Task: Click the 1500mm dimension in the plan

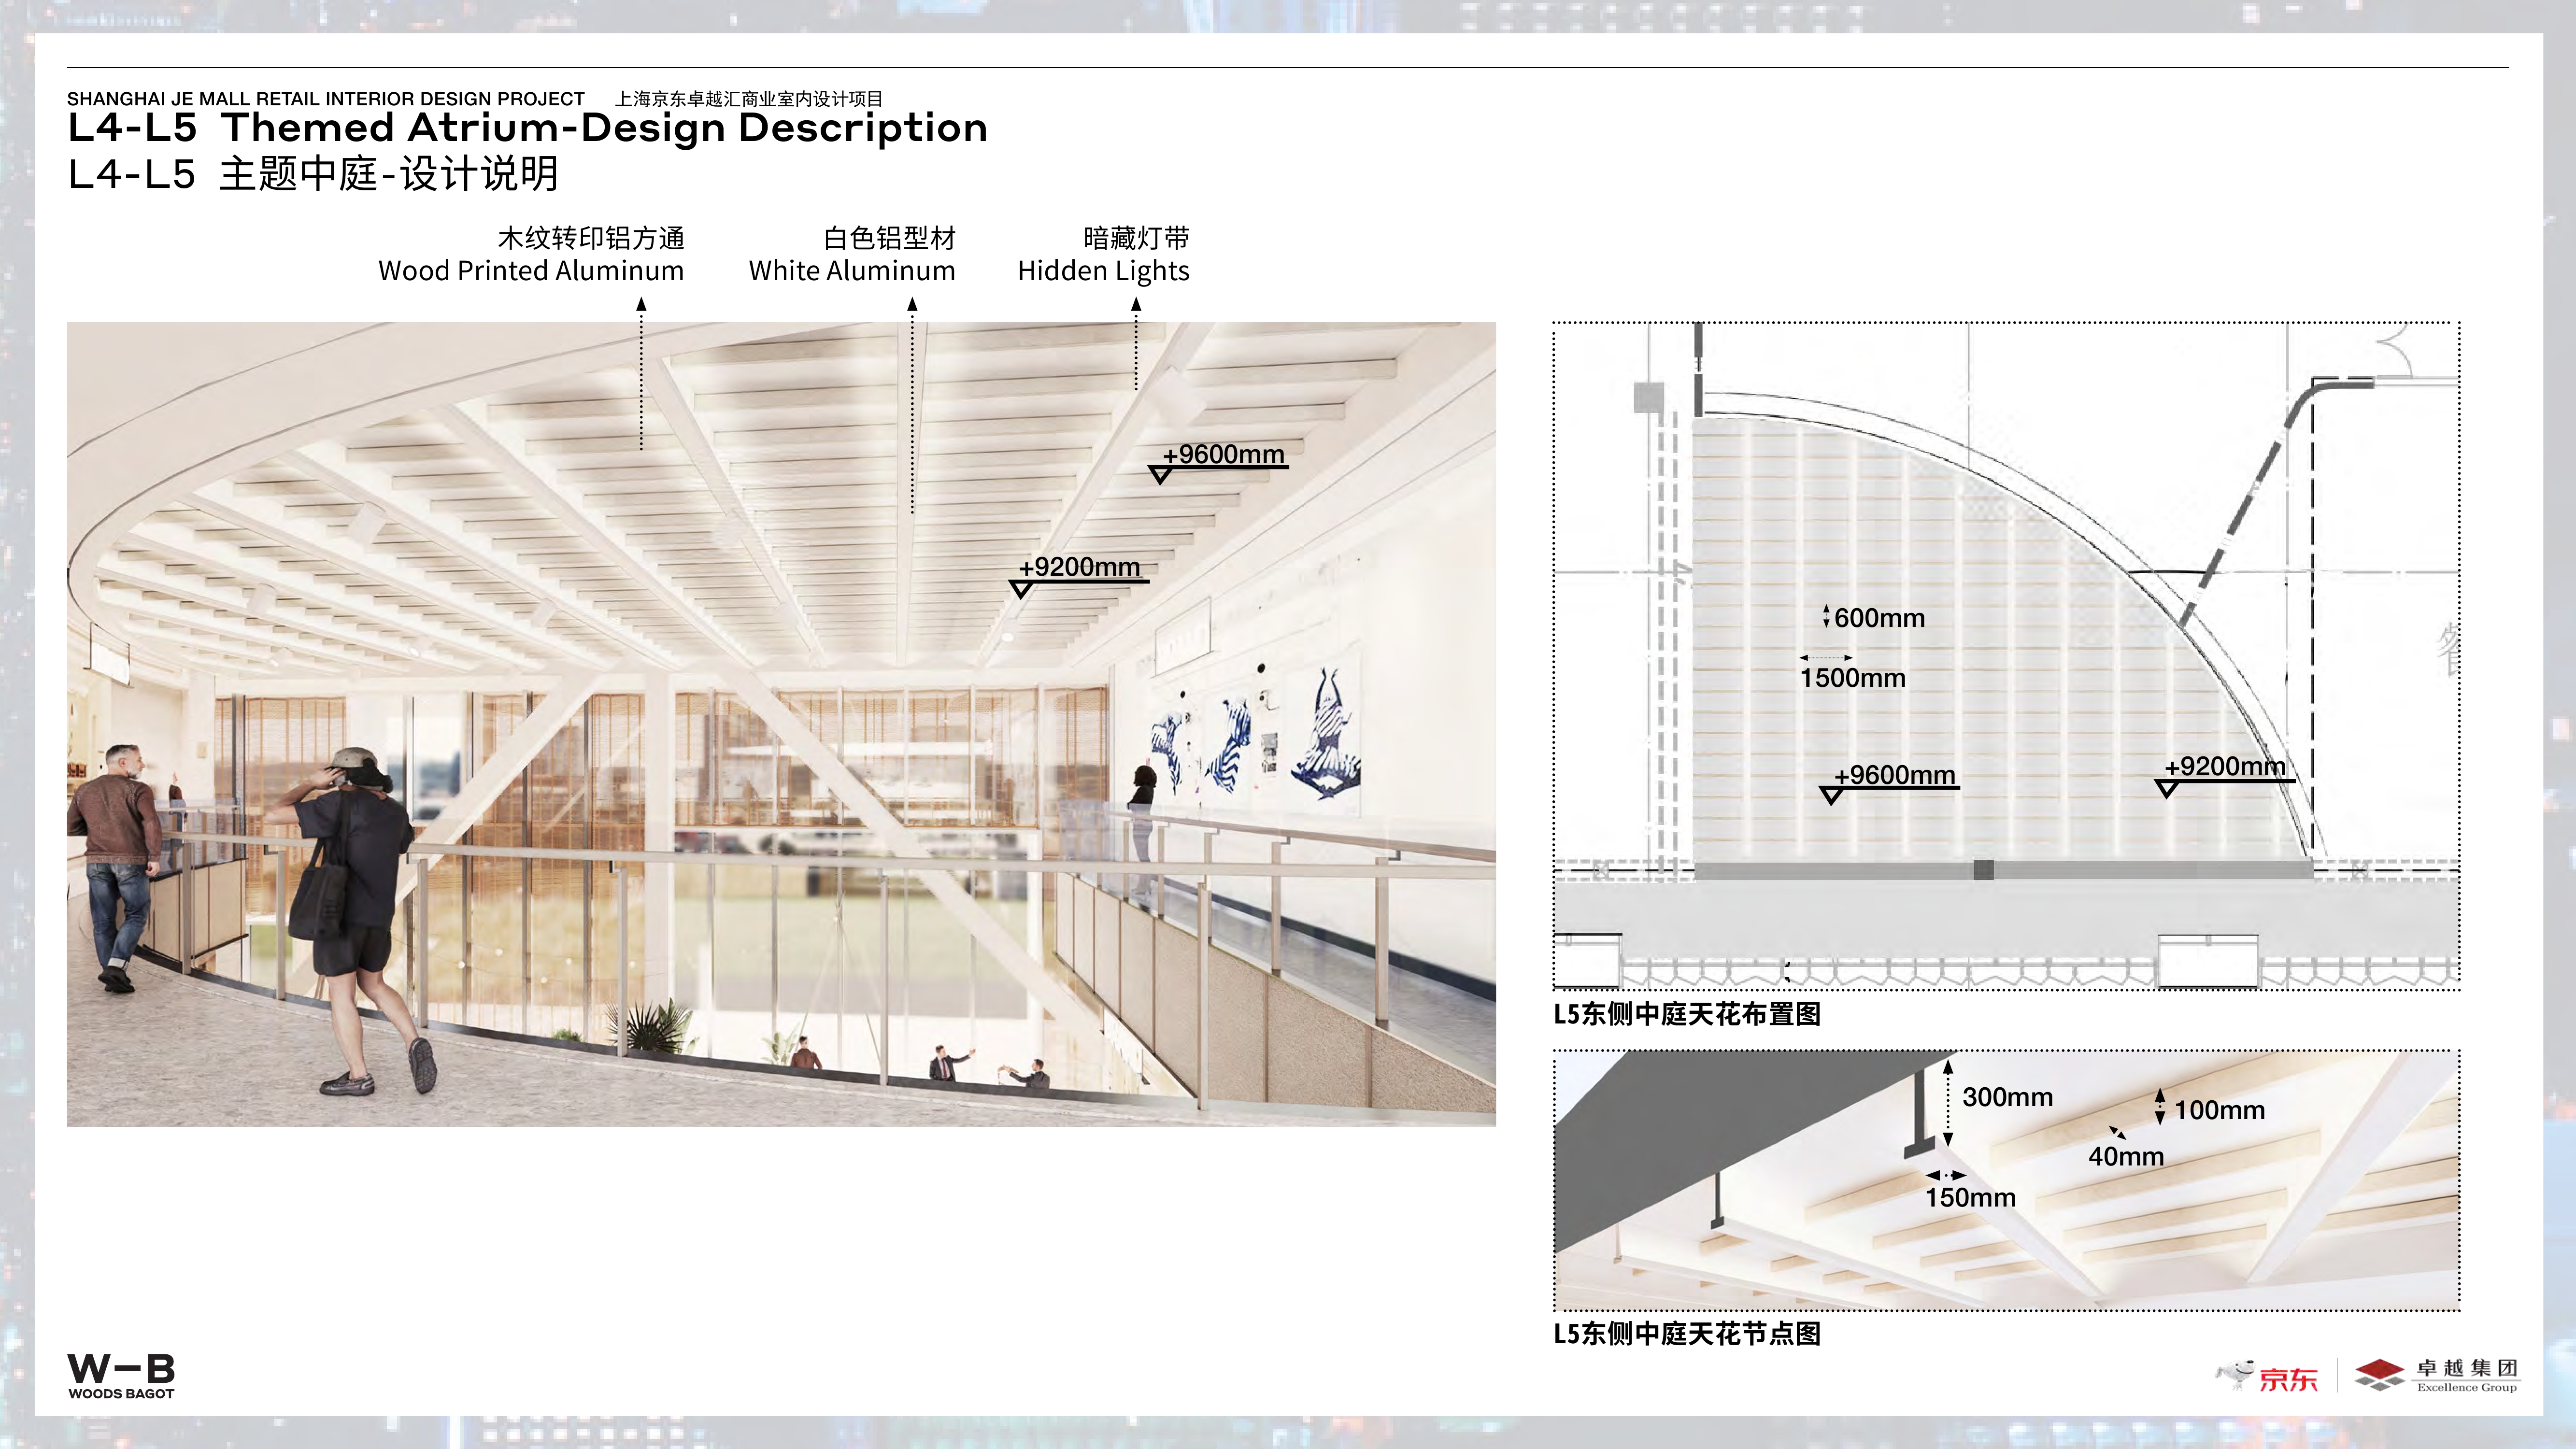Action: [x=1852, y=678]
